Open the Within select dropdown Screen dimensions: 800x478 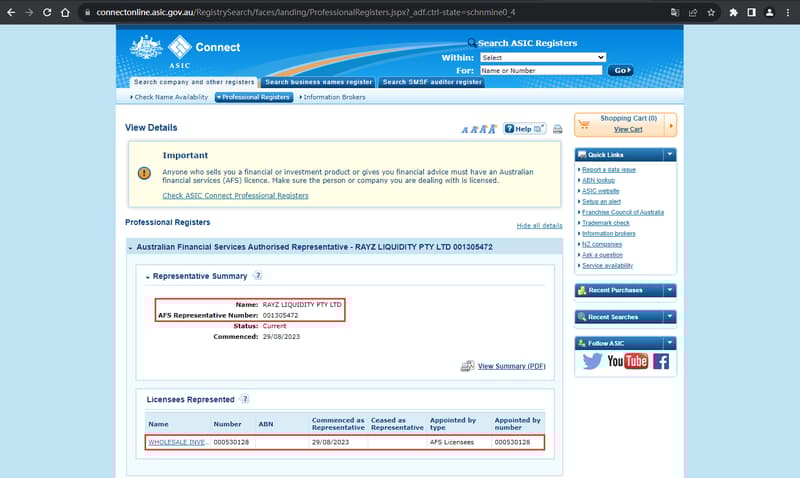point(543,58)
